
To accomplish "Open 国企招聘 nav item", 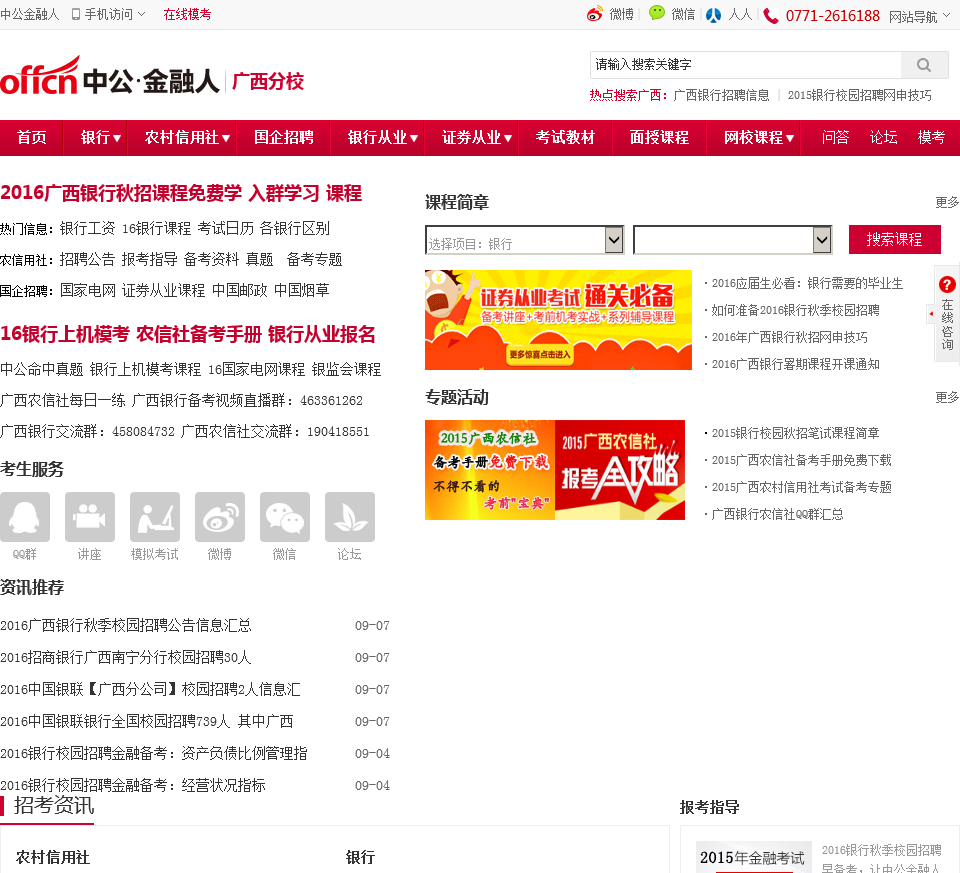I will coord(284,138).
